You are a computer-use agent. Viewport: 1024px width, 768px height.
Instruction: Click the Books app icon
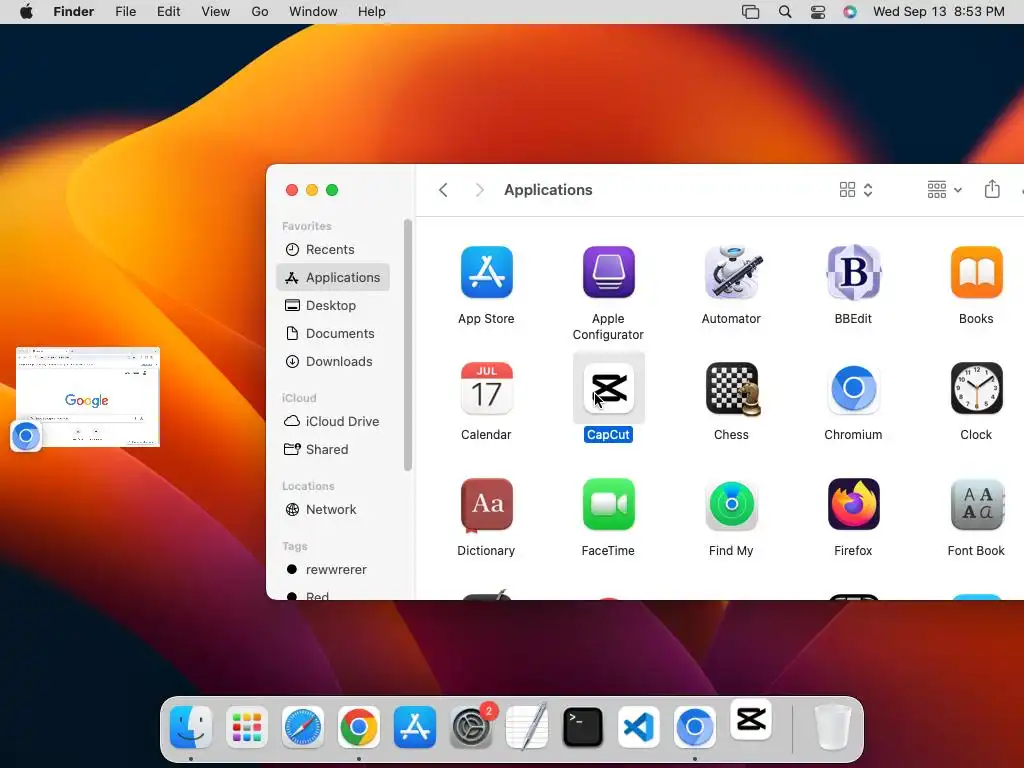(x=976, y=272)
